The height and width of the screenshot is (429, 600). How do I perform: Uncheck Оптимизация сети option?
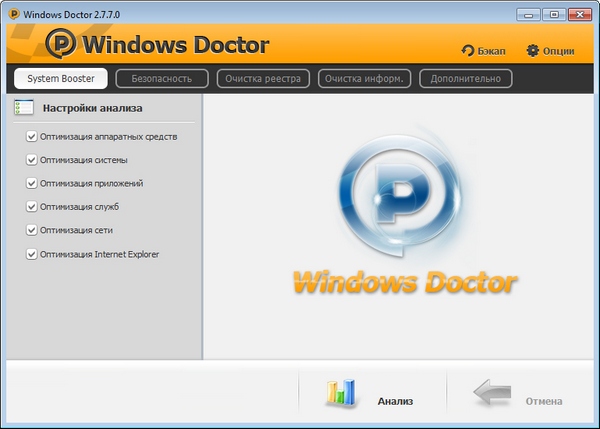[31, 230]
